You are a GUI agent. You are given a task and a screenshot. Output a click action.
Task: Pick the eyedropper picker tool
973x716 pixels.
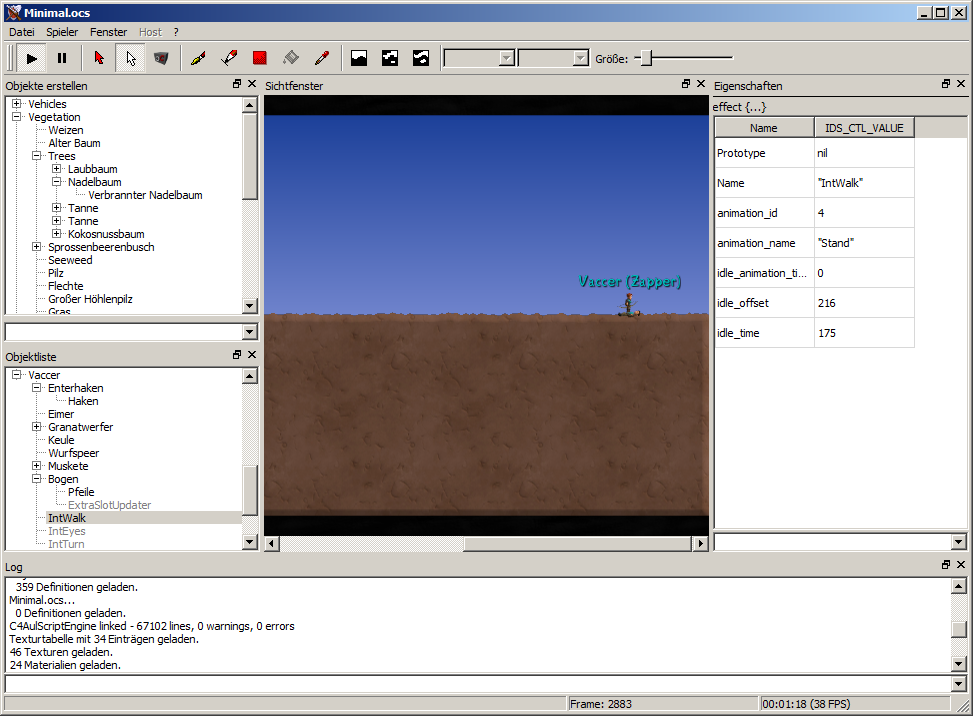pyautogui.click(x=321, y=58)
